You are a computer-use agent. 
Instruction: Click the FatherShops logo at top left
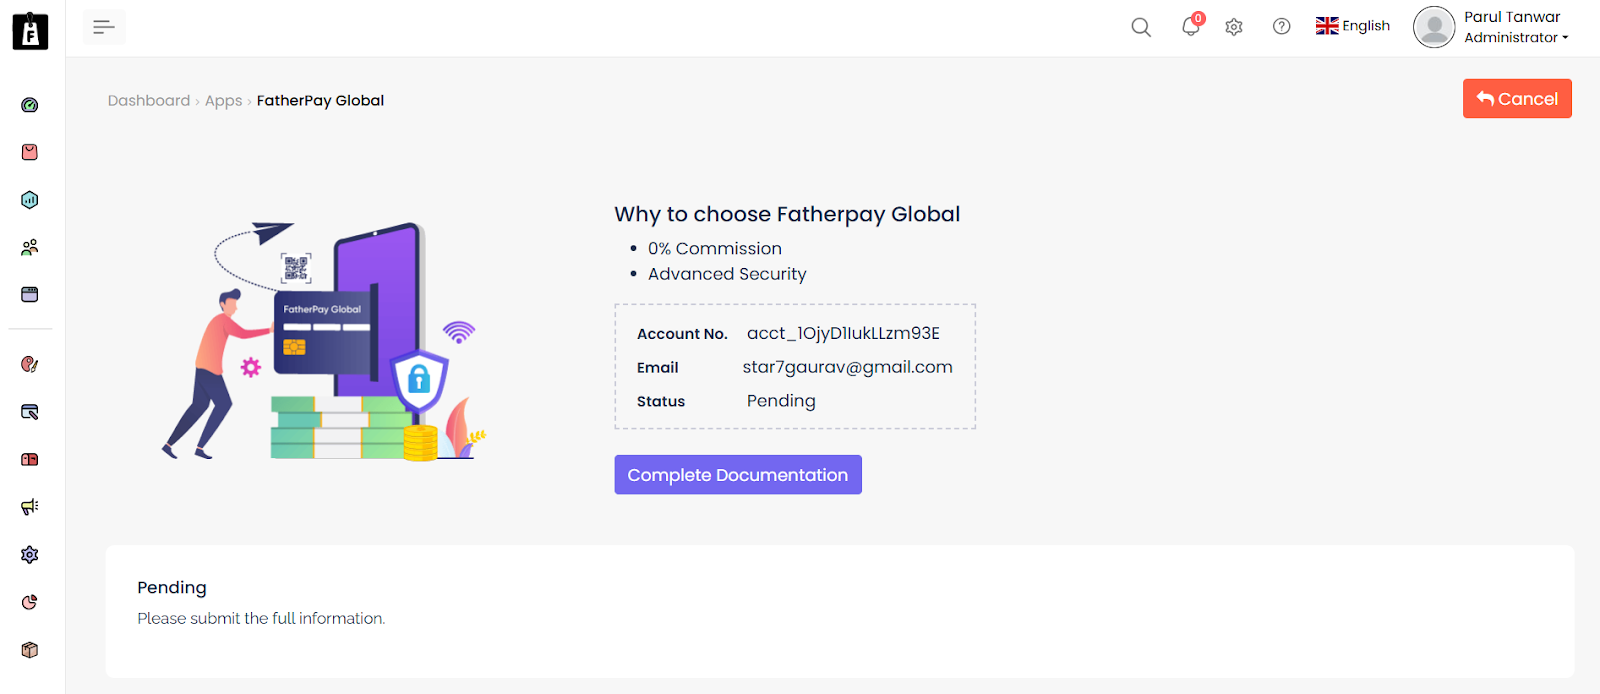pyautogui.click(x=30, y=31)
